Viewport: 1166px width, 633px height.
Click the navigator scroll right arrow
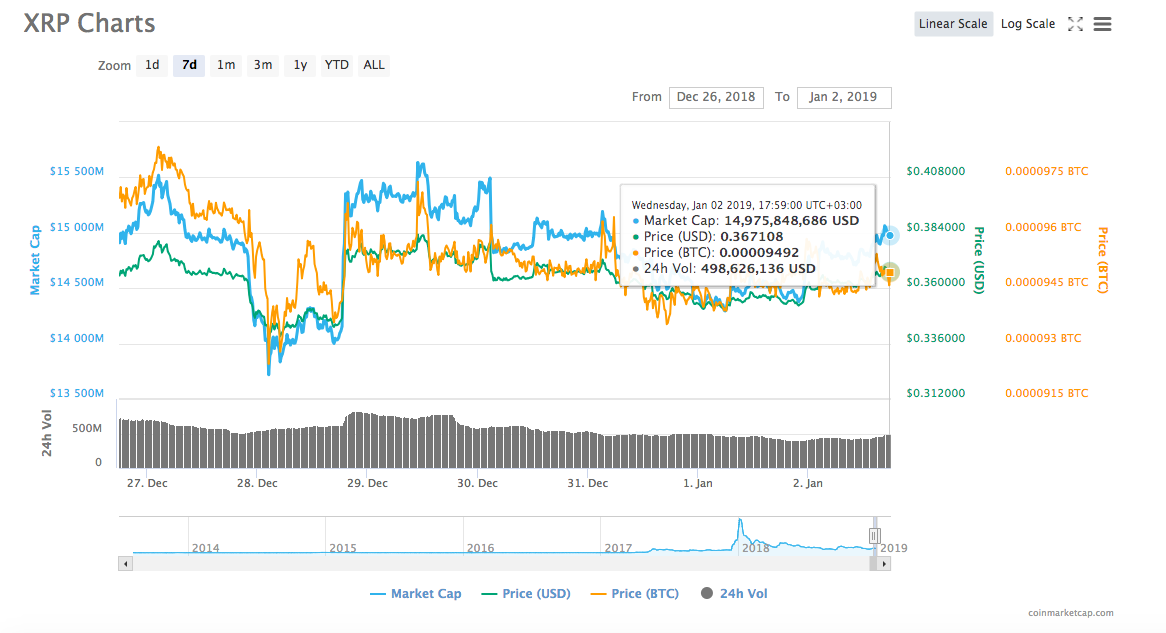click(883, 564)
